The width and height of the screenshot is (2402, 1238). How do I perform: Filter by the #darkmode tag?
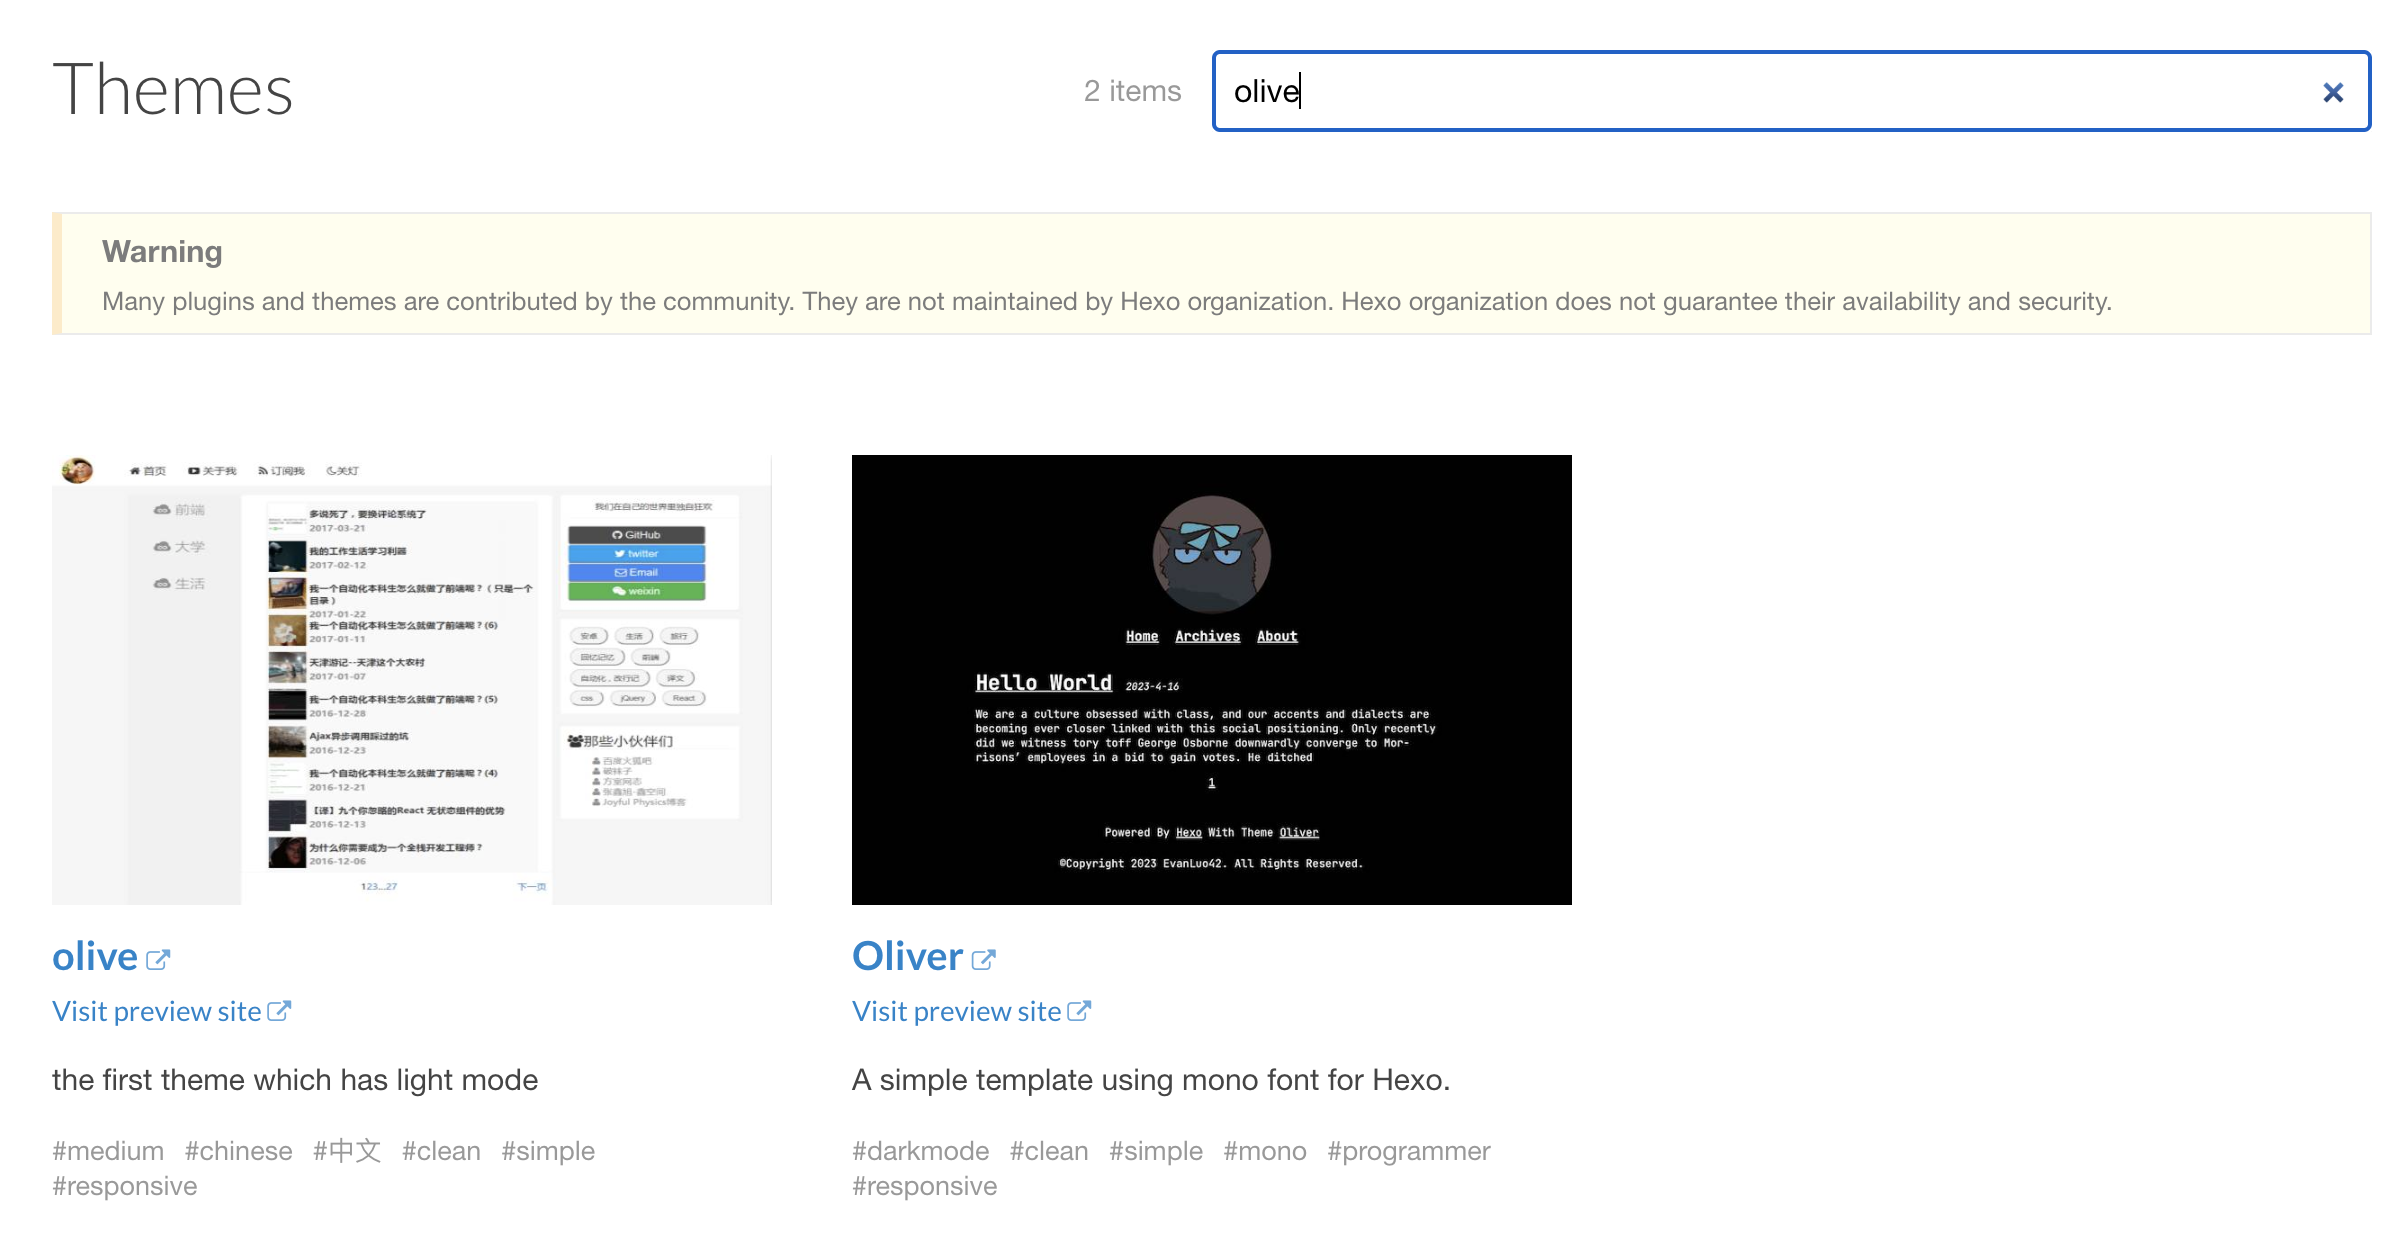tap(920, 1151)
